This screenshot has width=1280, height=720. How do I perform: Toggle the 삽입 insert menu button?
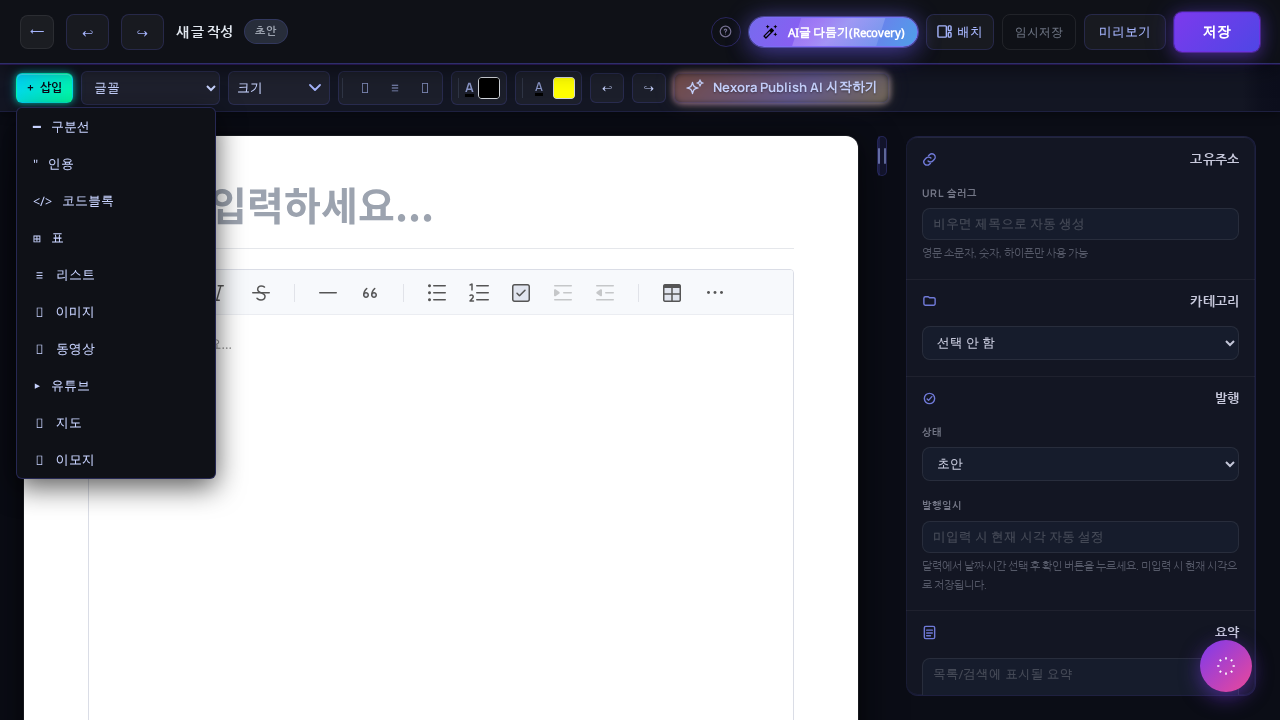(x=44, y=88)
